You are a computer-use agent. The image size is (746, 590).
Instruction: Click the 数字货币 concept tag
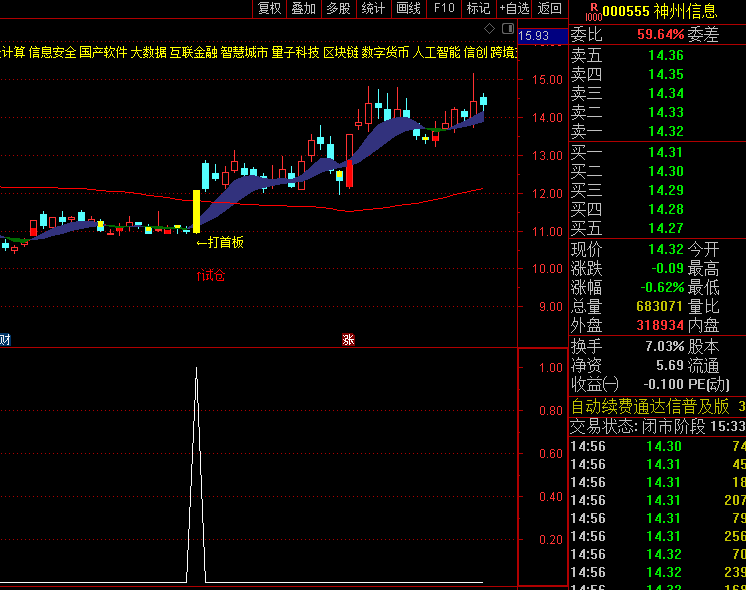click(385, 53)
